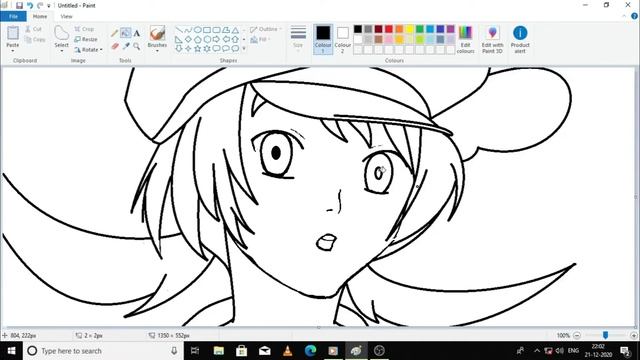
Task: Open File Explorer from taskbar
Action: (x=218, y=351)
